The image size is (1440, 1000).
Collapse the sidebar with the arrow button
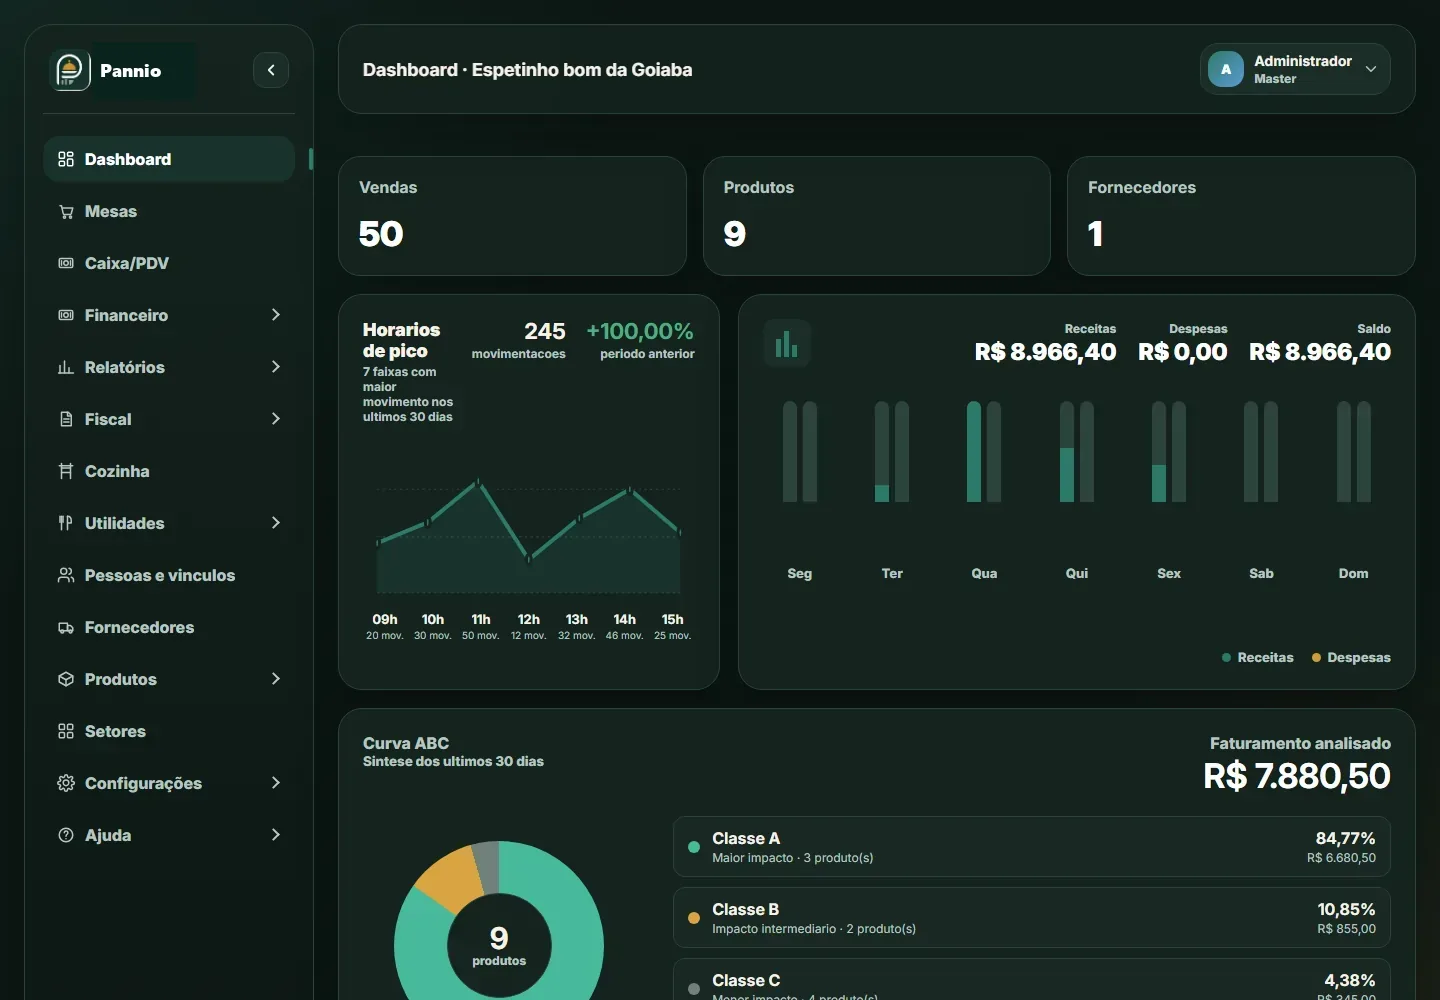click(271, 70)
